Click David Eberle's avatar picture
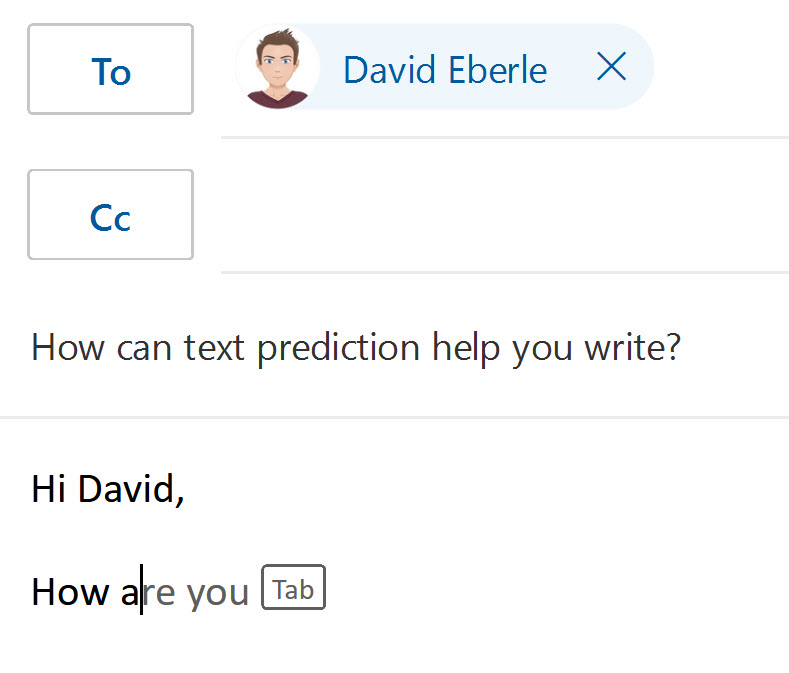This screenshot has height=673, width=789. (x=278, y=68)
